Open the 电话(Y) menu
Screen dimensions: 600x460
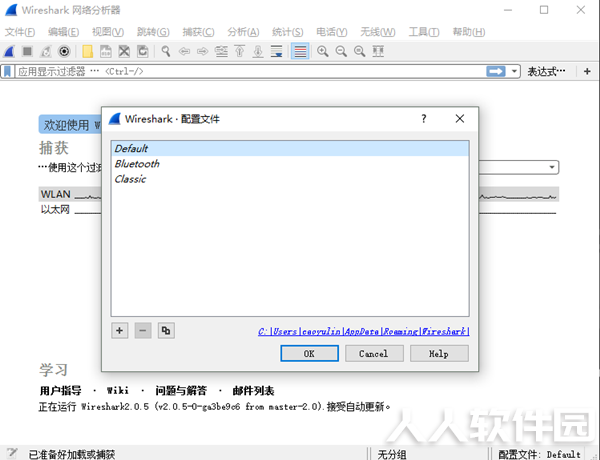[x=332, y=32]
